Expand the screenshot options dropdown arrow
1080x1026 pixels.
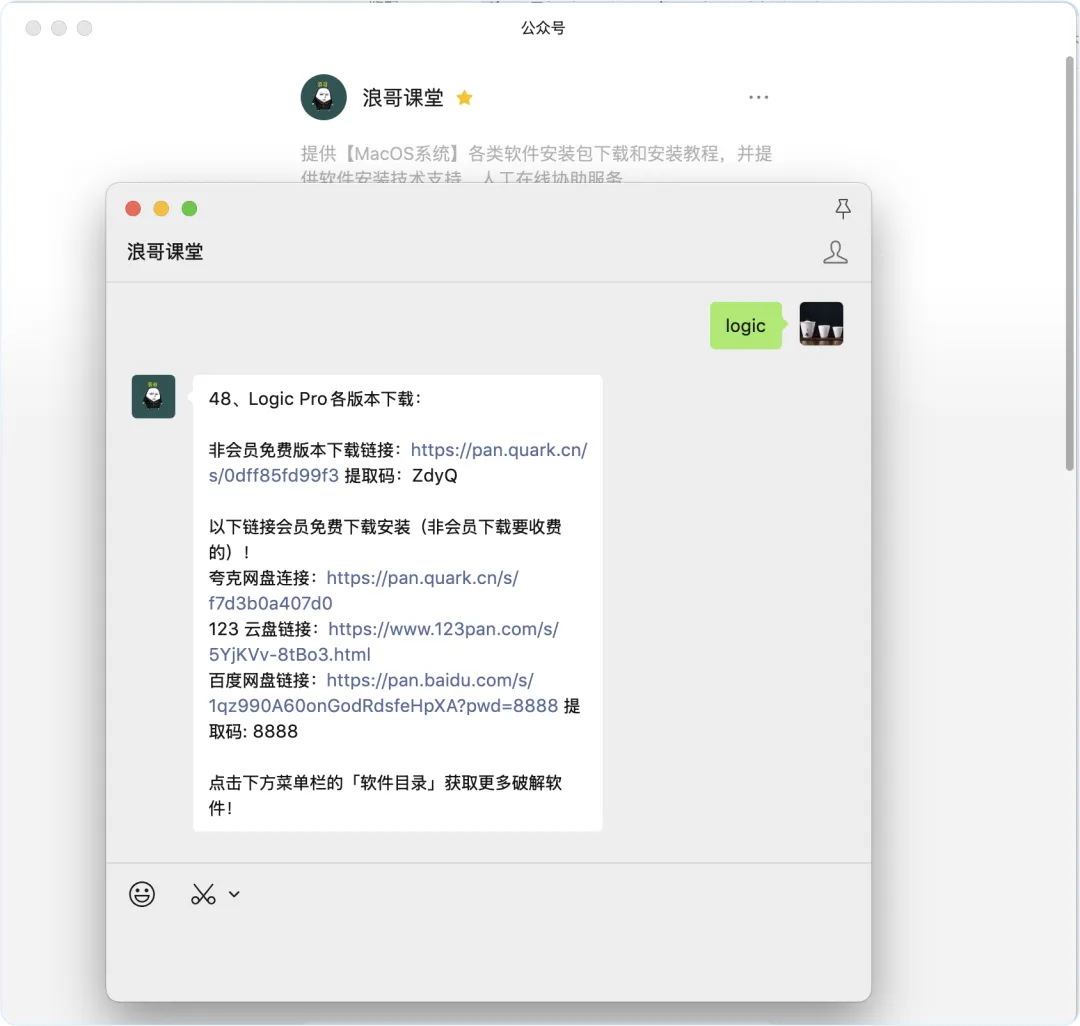click(x=234, y=894)
